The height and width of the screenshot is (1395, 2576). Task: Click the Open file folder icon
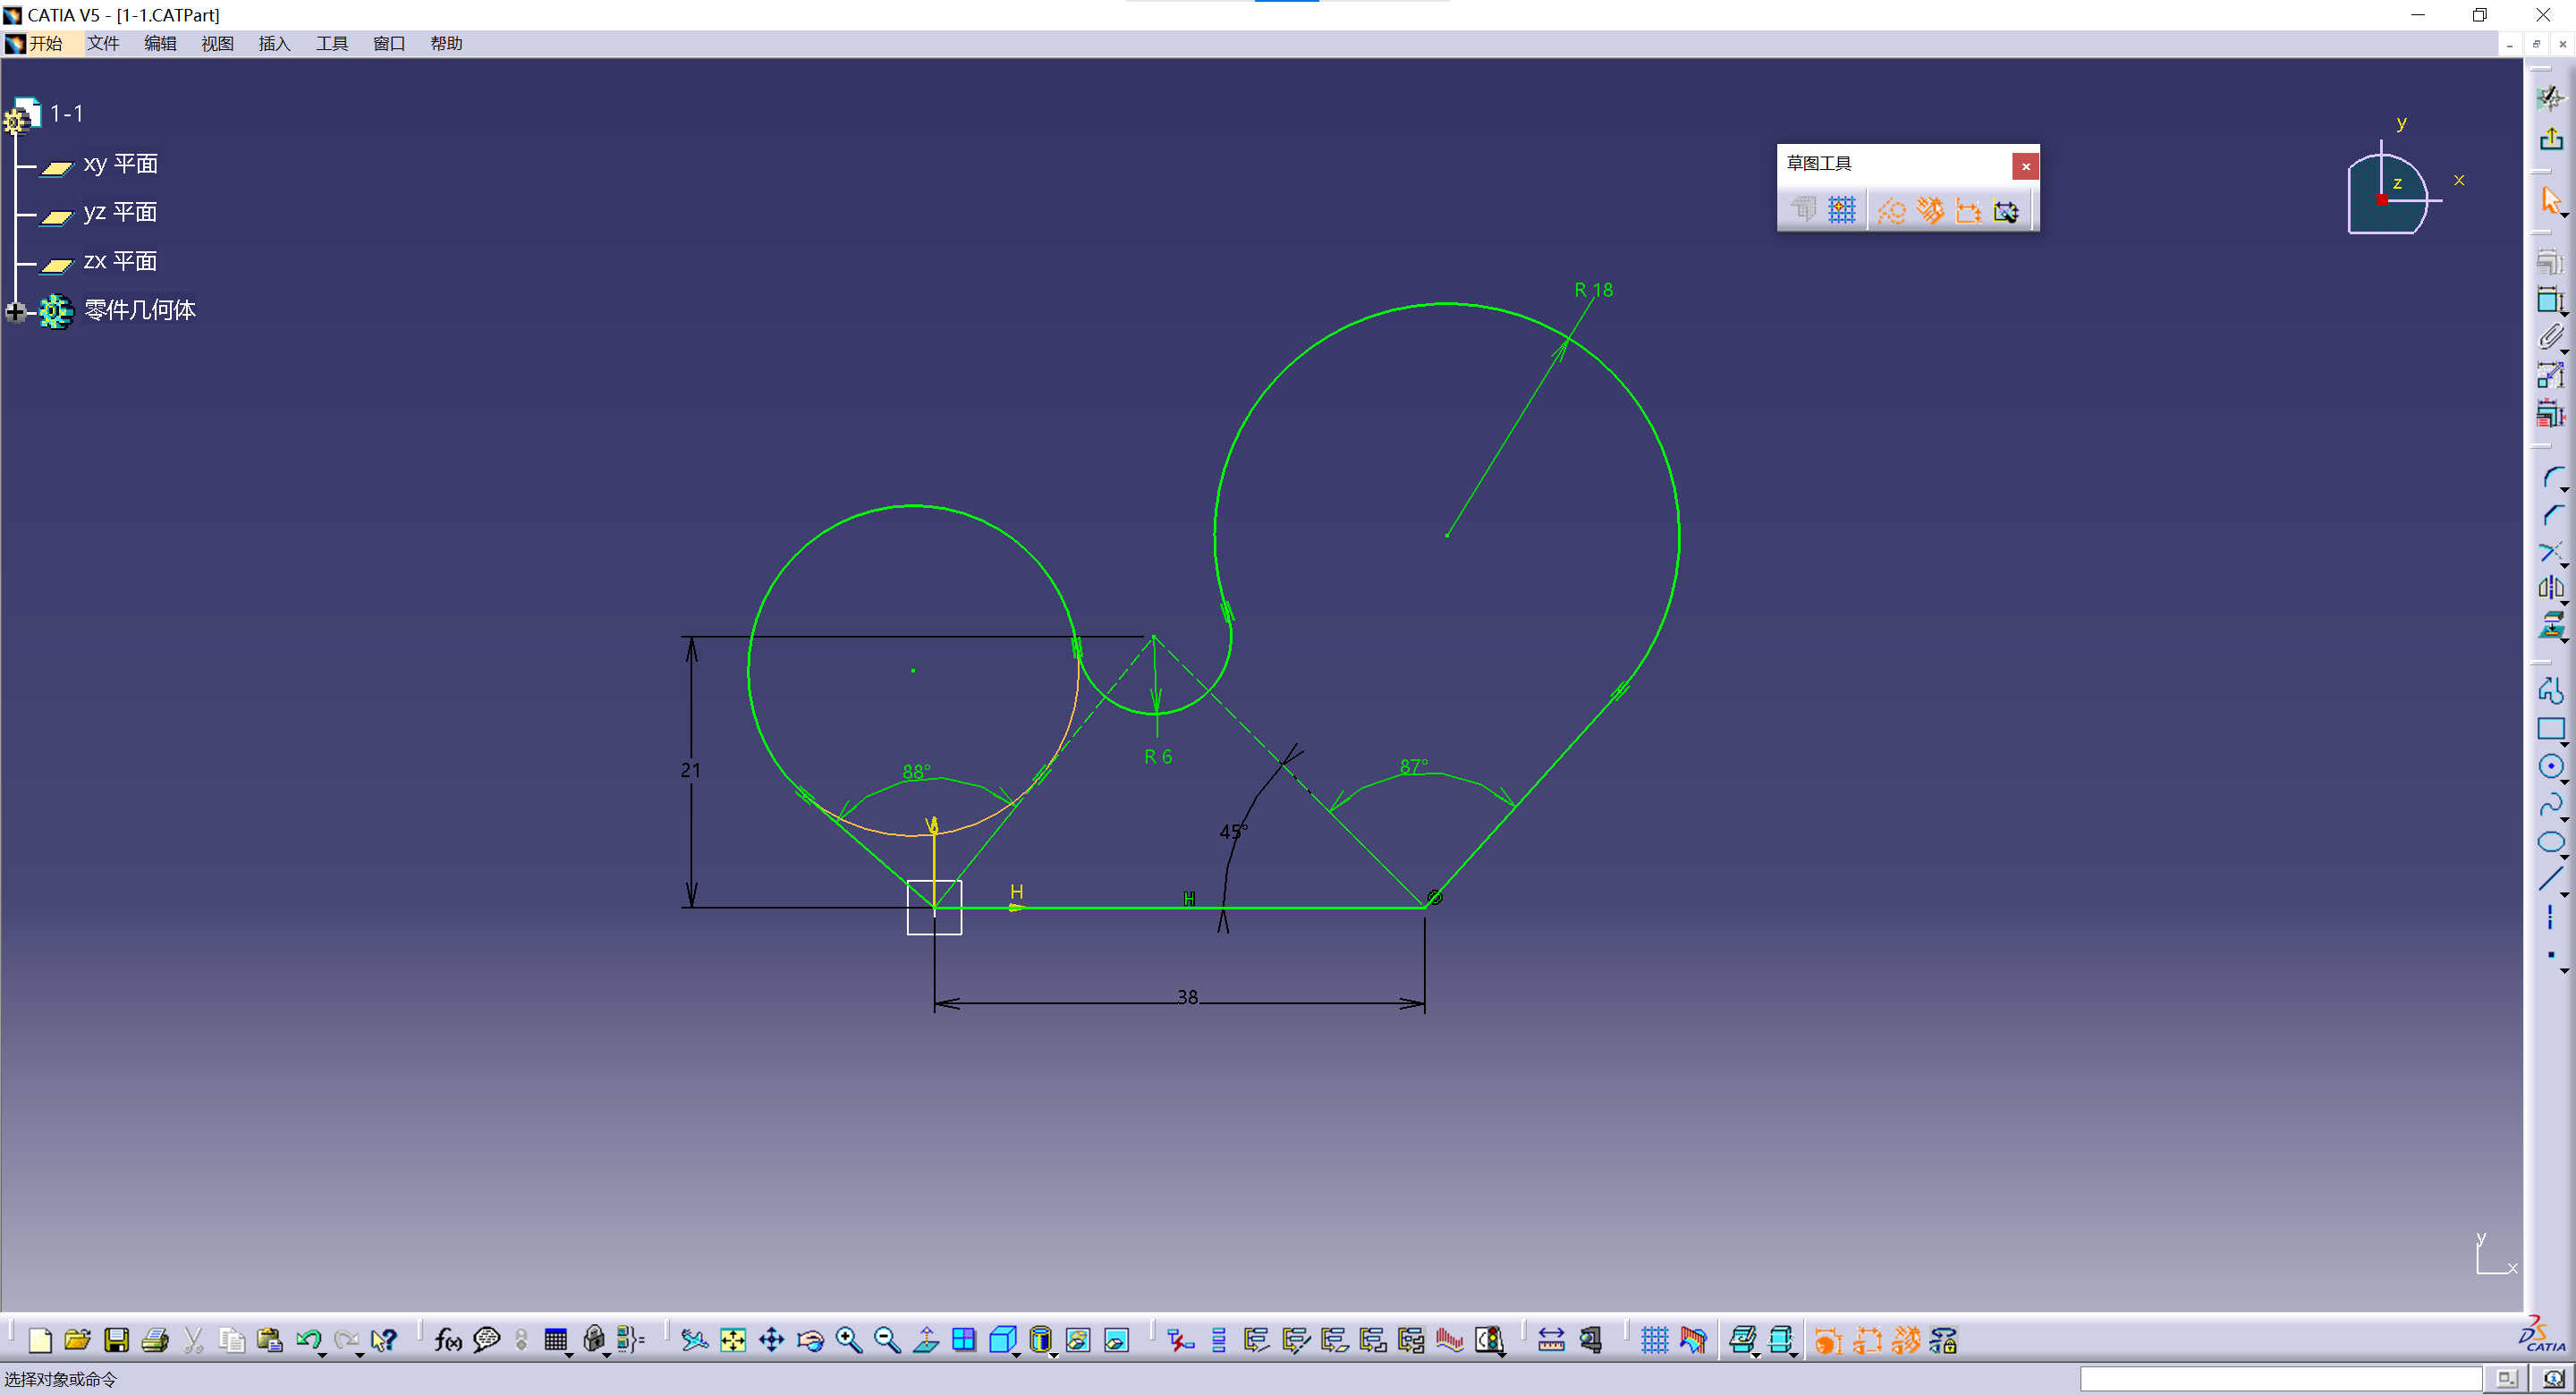point(77,1340)
